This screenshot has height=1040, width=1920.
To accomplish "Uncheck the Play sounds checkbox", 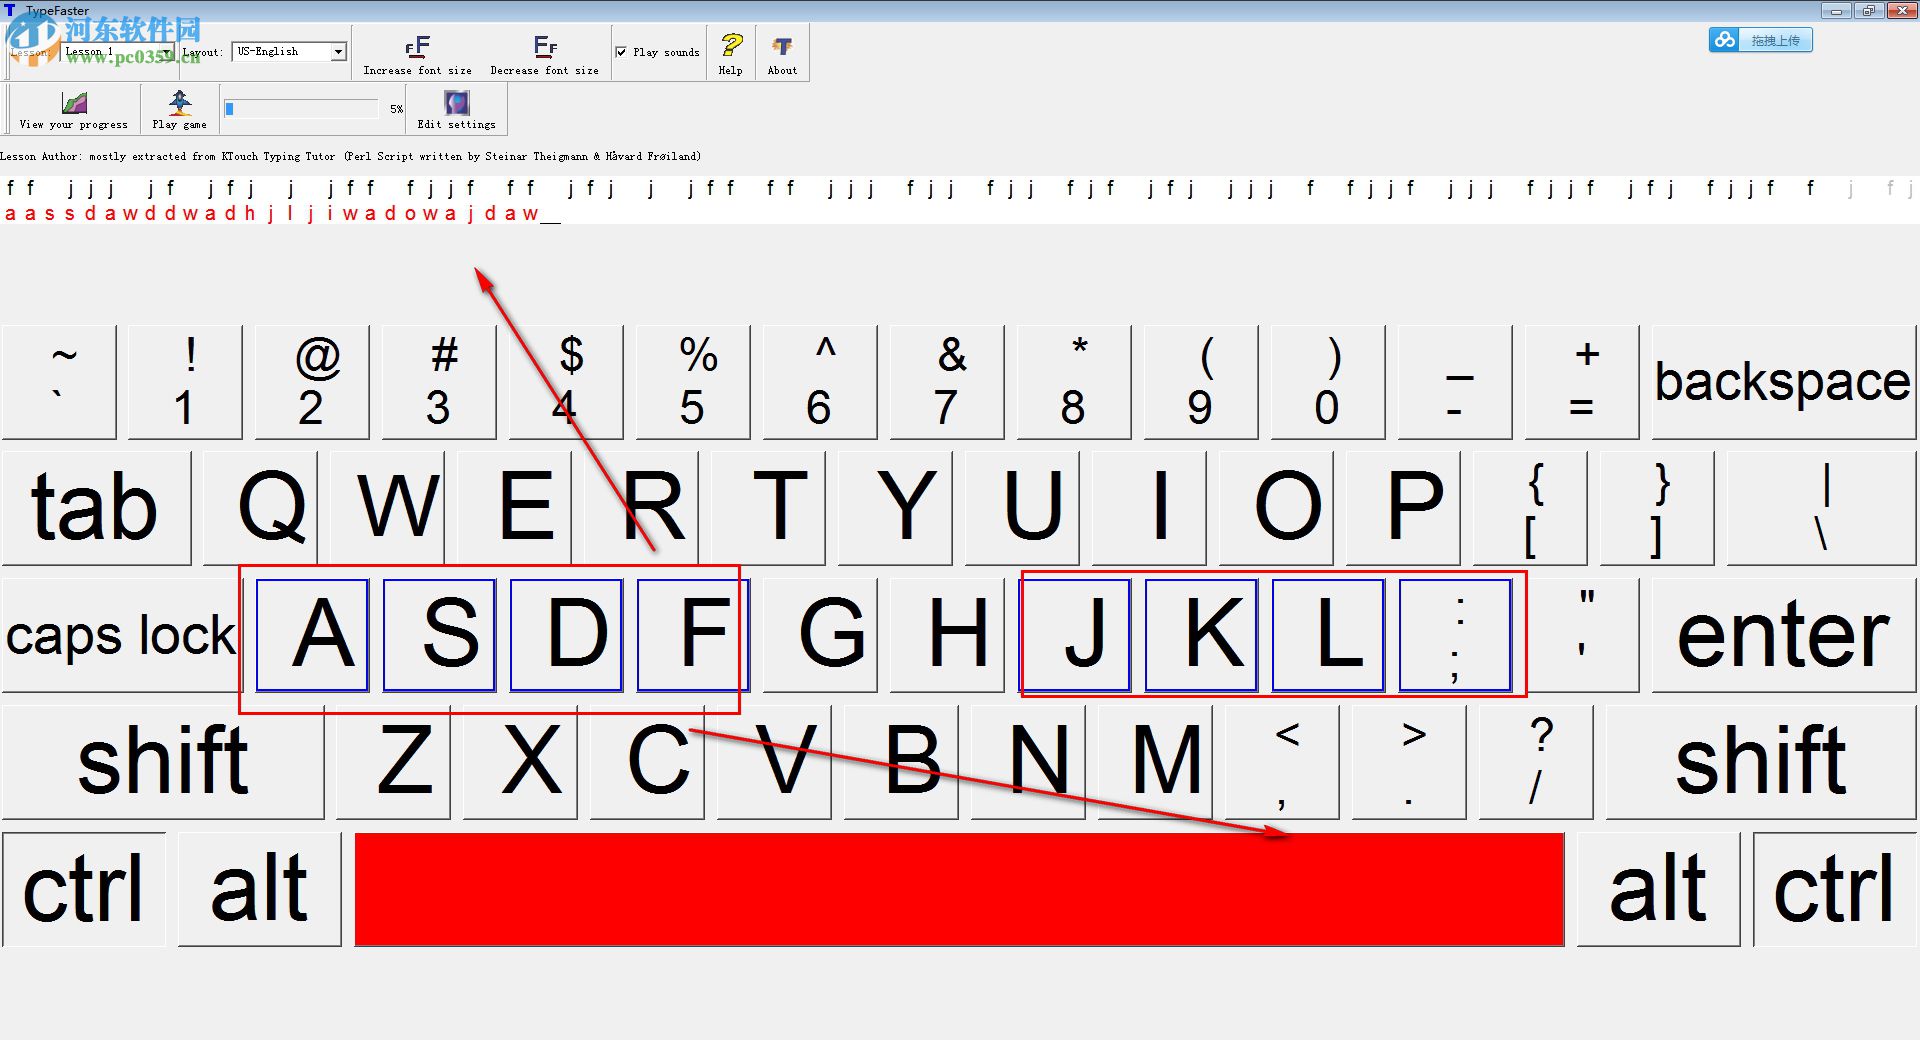I will (x=621, y=51).
